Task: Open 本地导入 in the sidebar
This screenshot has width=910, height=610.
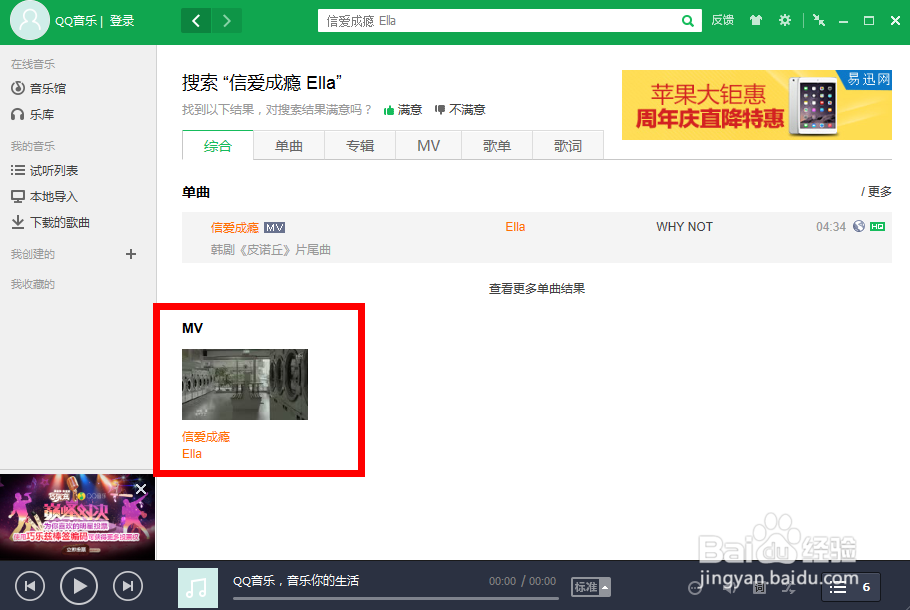Action: (54, 197)
